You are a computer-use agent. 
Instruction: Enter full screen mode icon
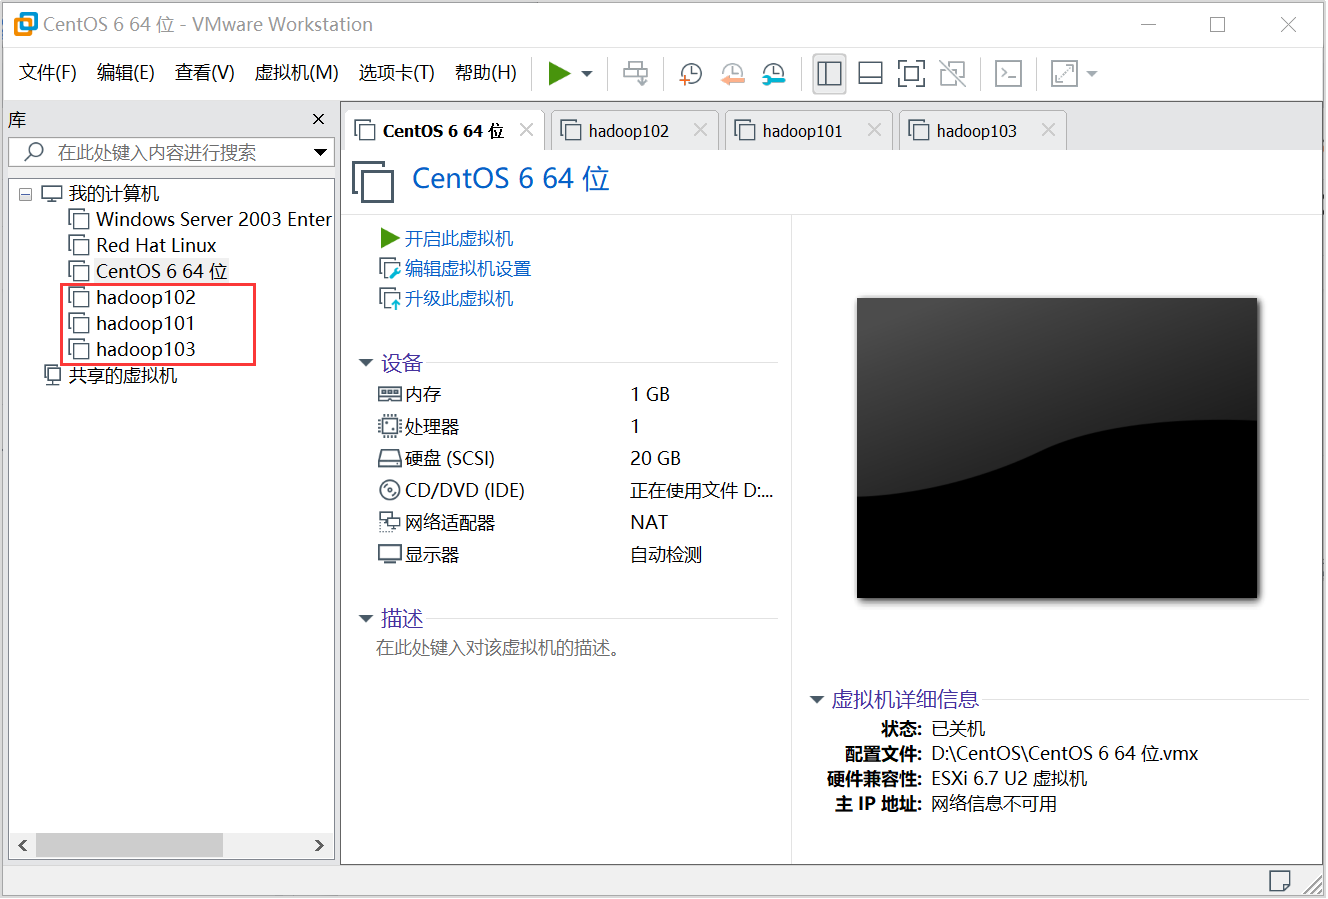point(911,73)
